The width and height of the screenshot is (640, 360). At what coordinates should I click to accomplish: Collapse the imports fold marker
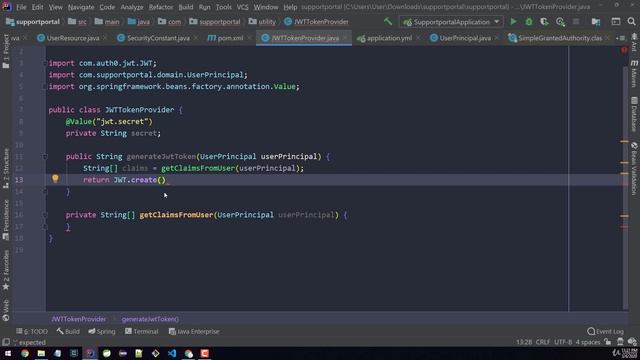(44, 63)
